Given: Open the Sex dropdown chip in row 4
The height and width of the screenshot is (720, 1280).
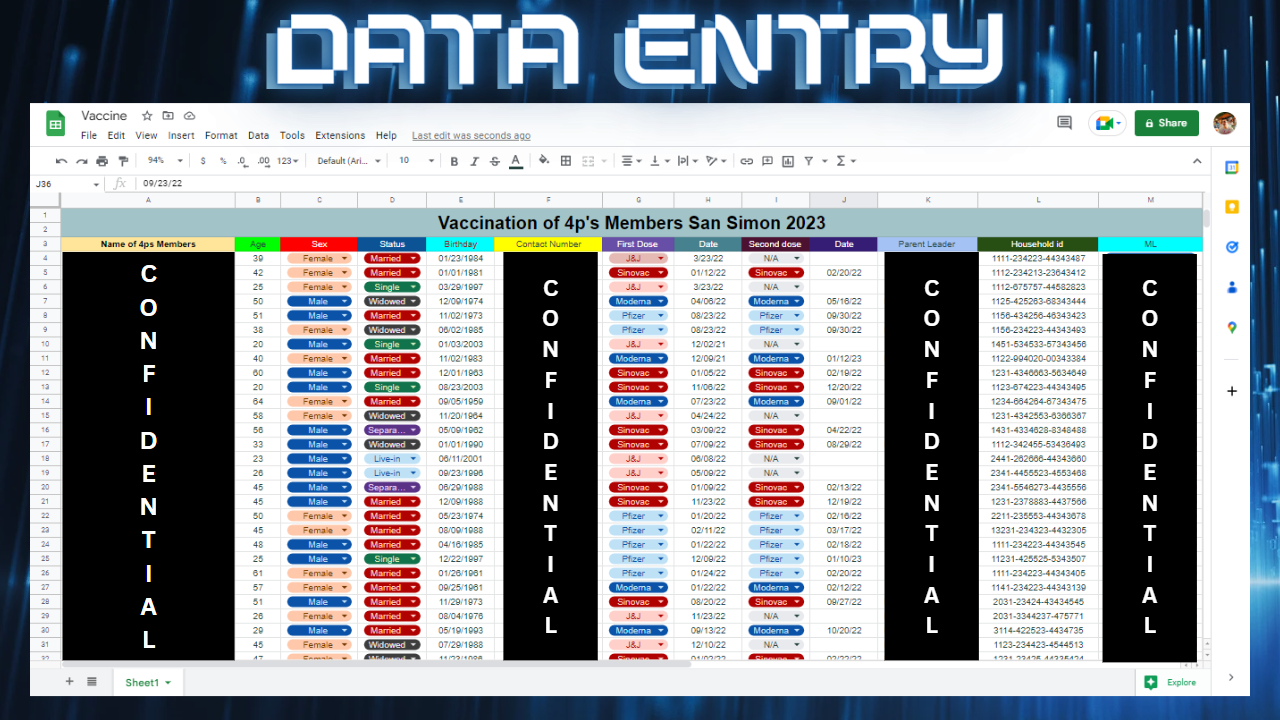Looking at the screenshot, I should pos(319,258).
